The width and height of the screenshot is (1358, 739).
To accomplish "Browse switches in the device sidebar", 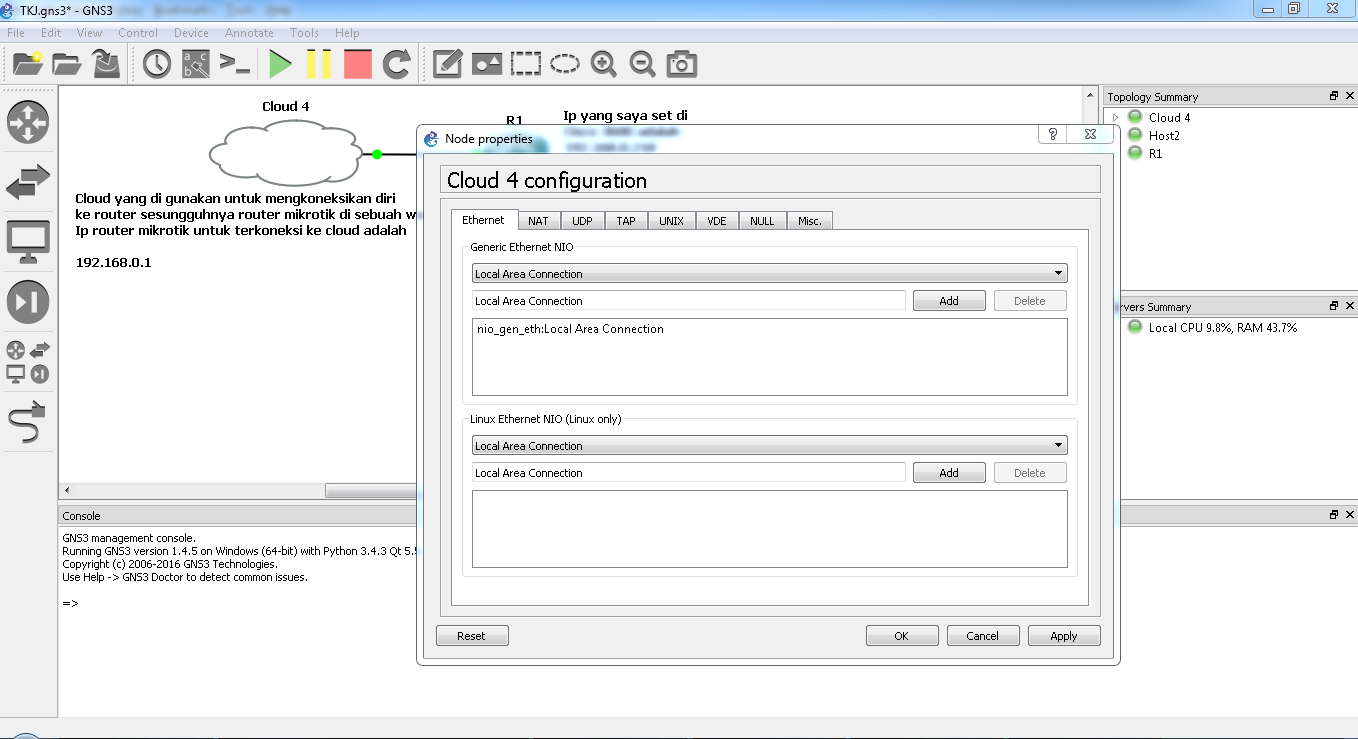I will 28,182.
